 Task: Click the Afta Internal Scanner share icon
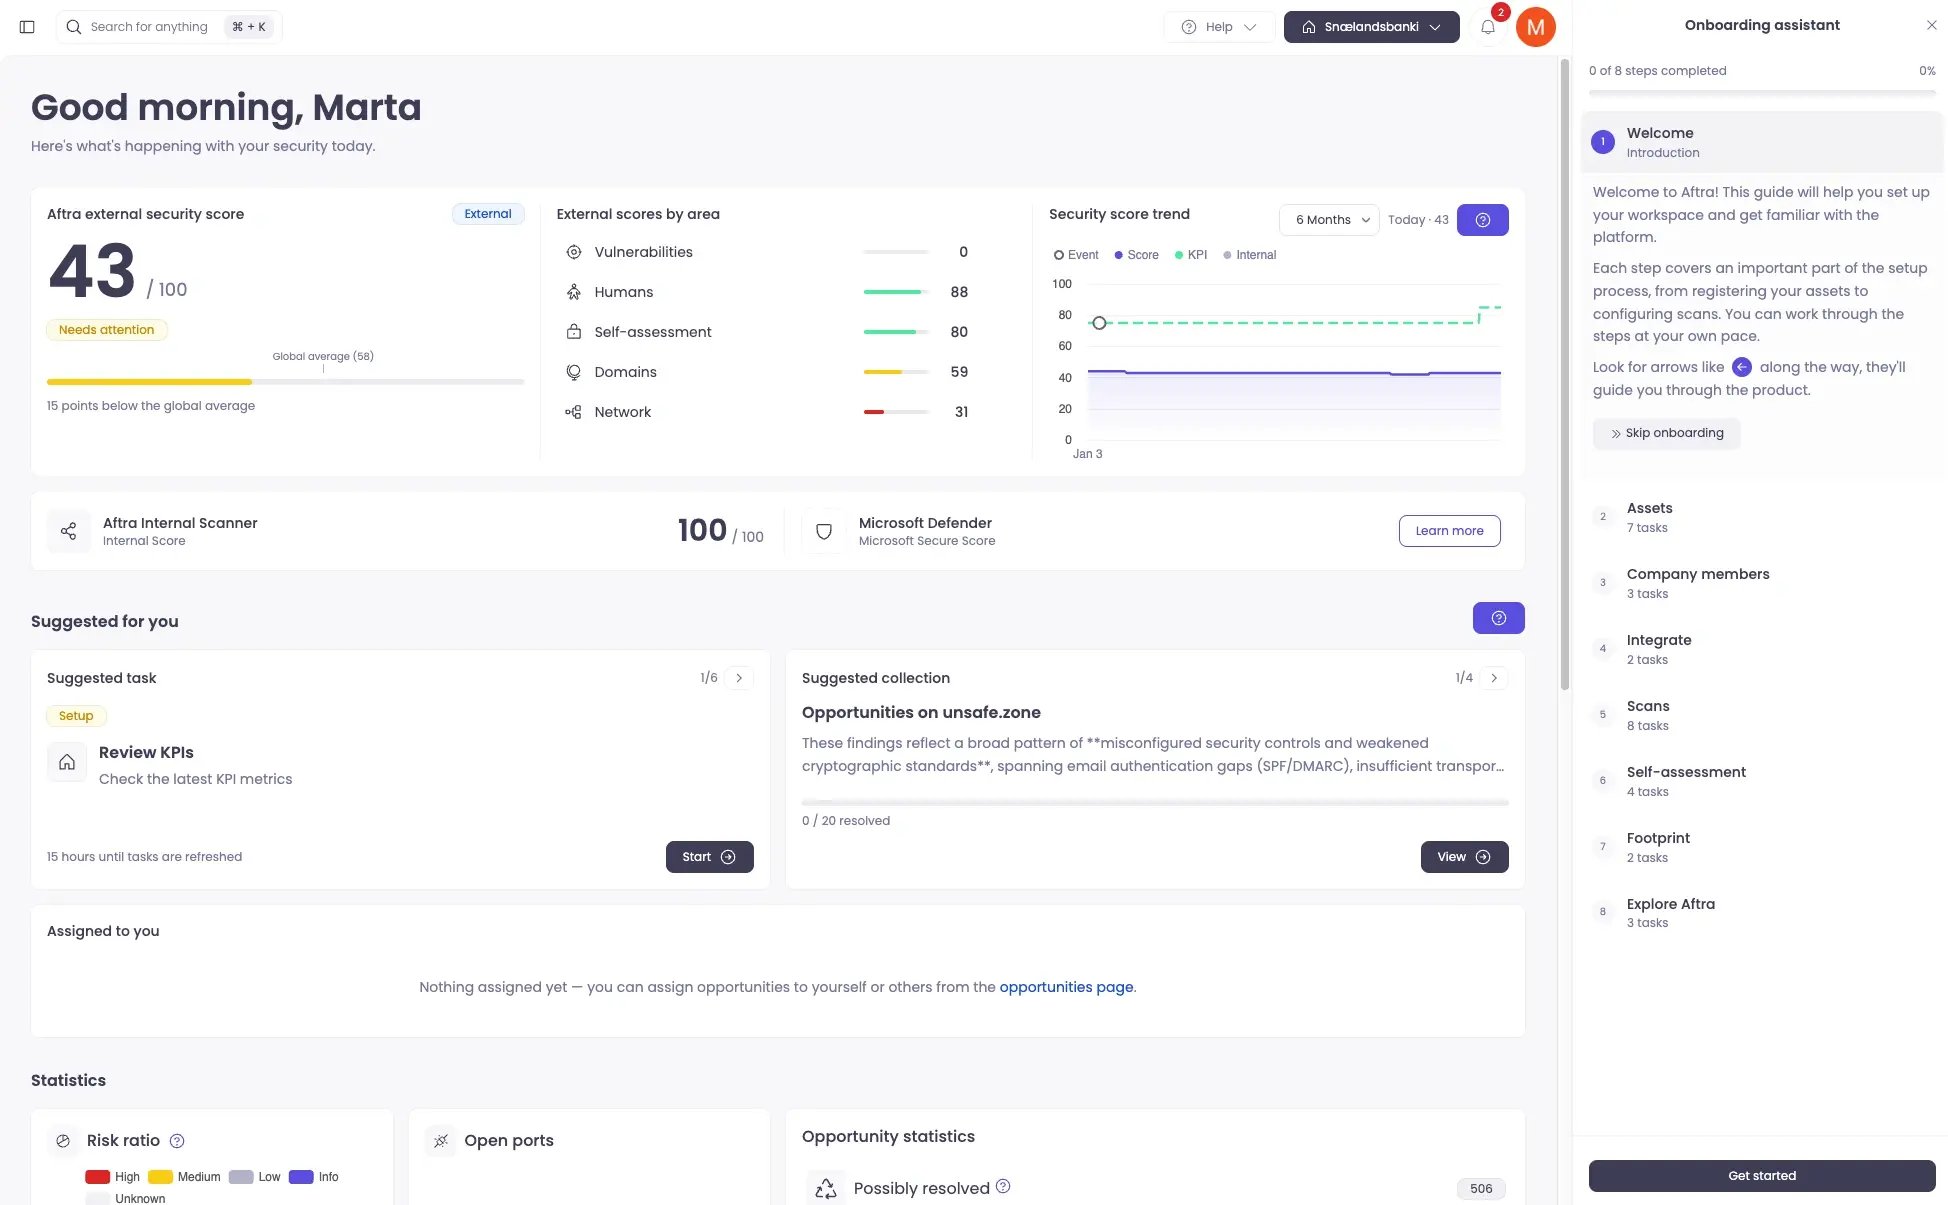(x=68, y=531)
